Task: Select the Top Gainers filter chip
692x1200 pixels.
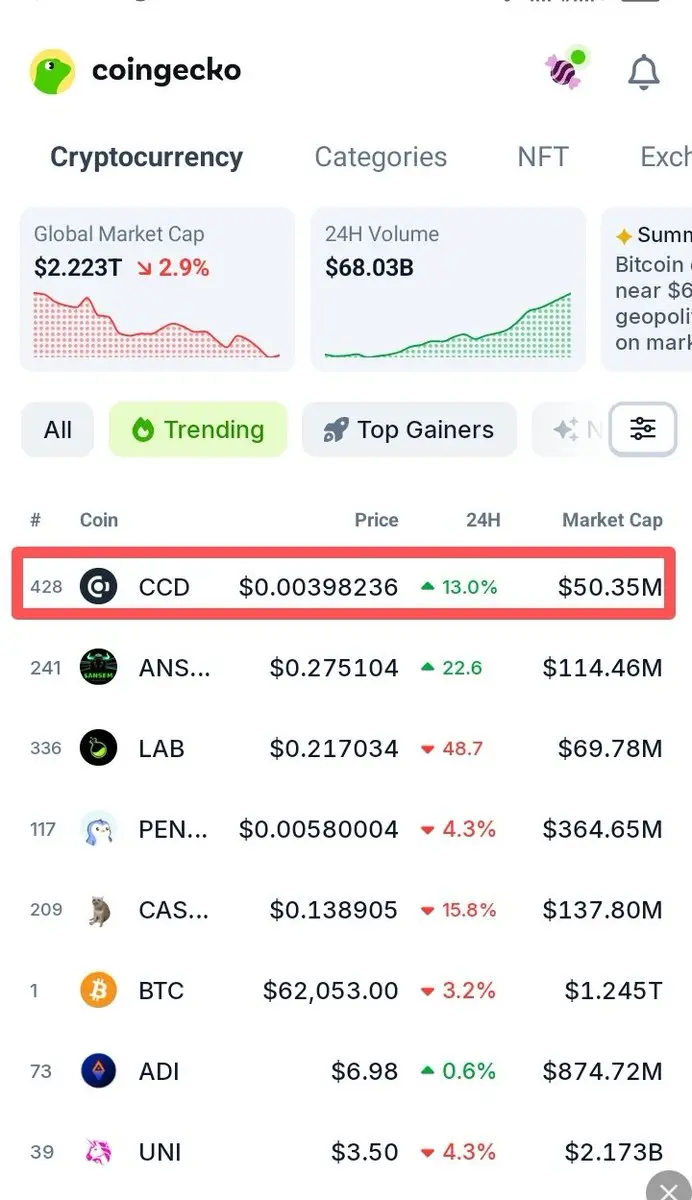Action: click(x=409, y=430)
